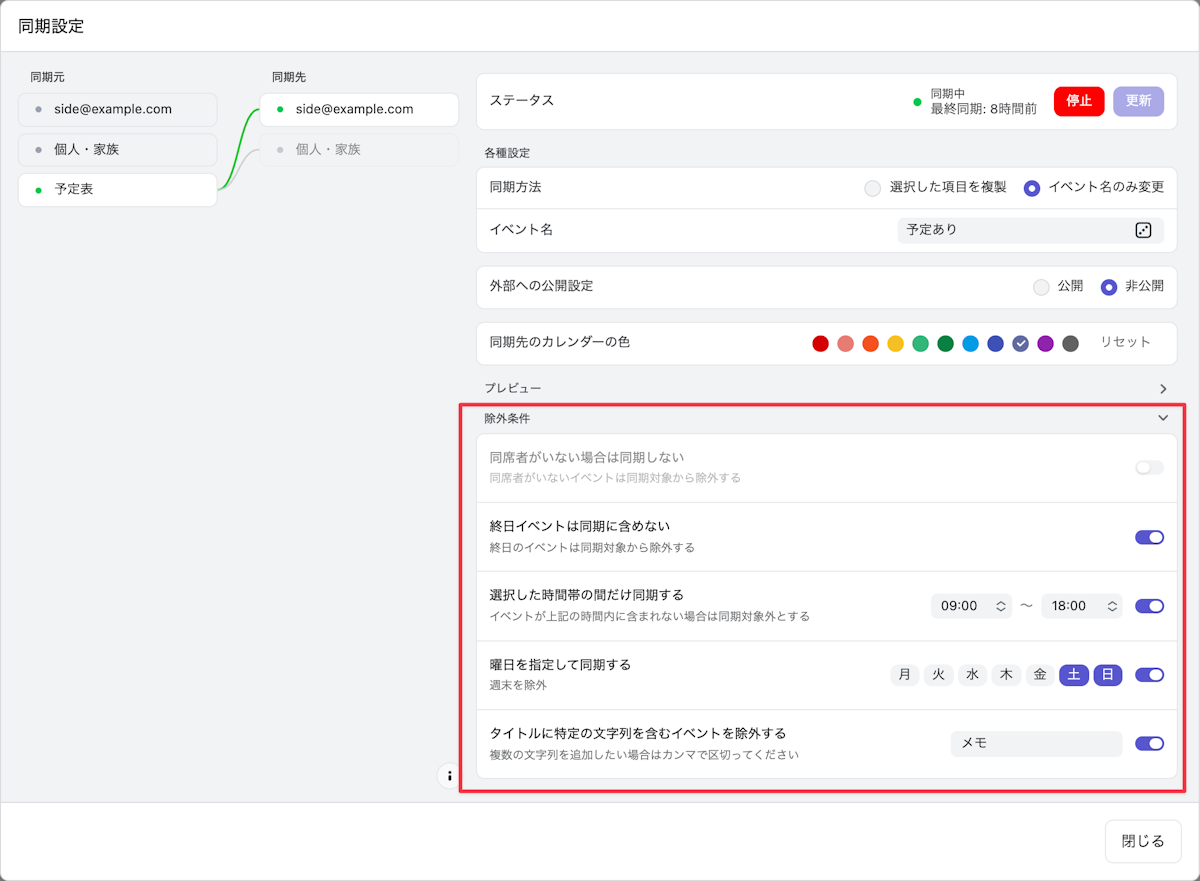
Task: Select source calendar 個人・家族 under 同期元
Action: pyautogui.click(x=117, y=149)
